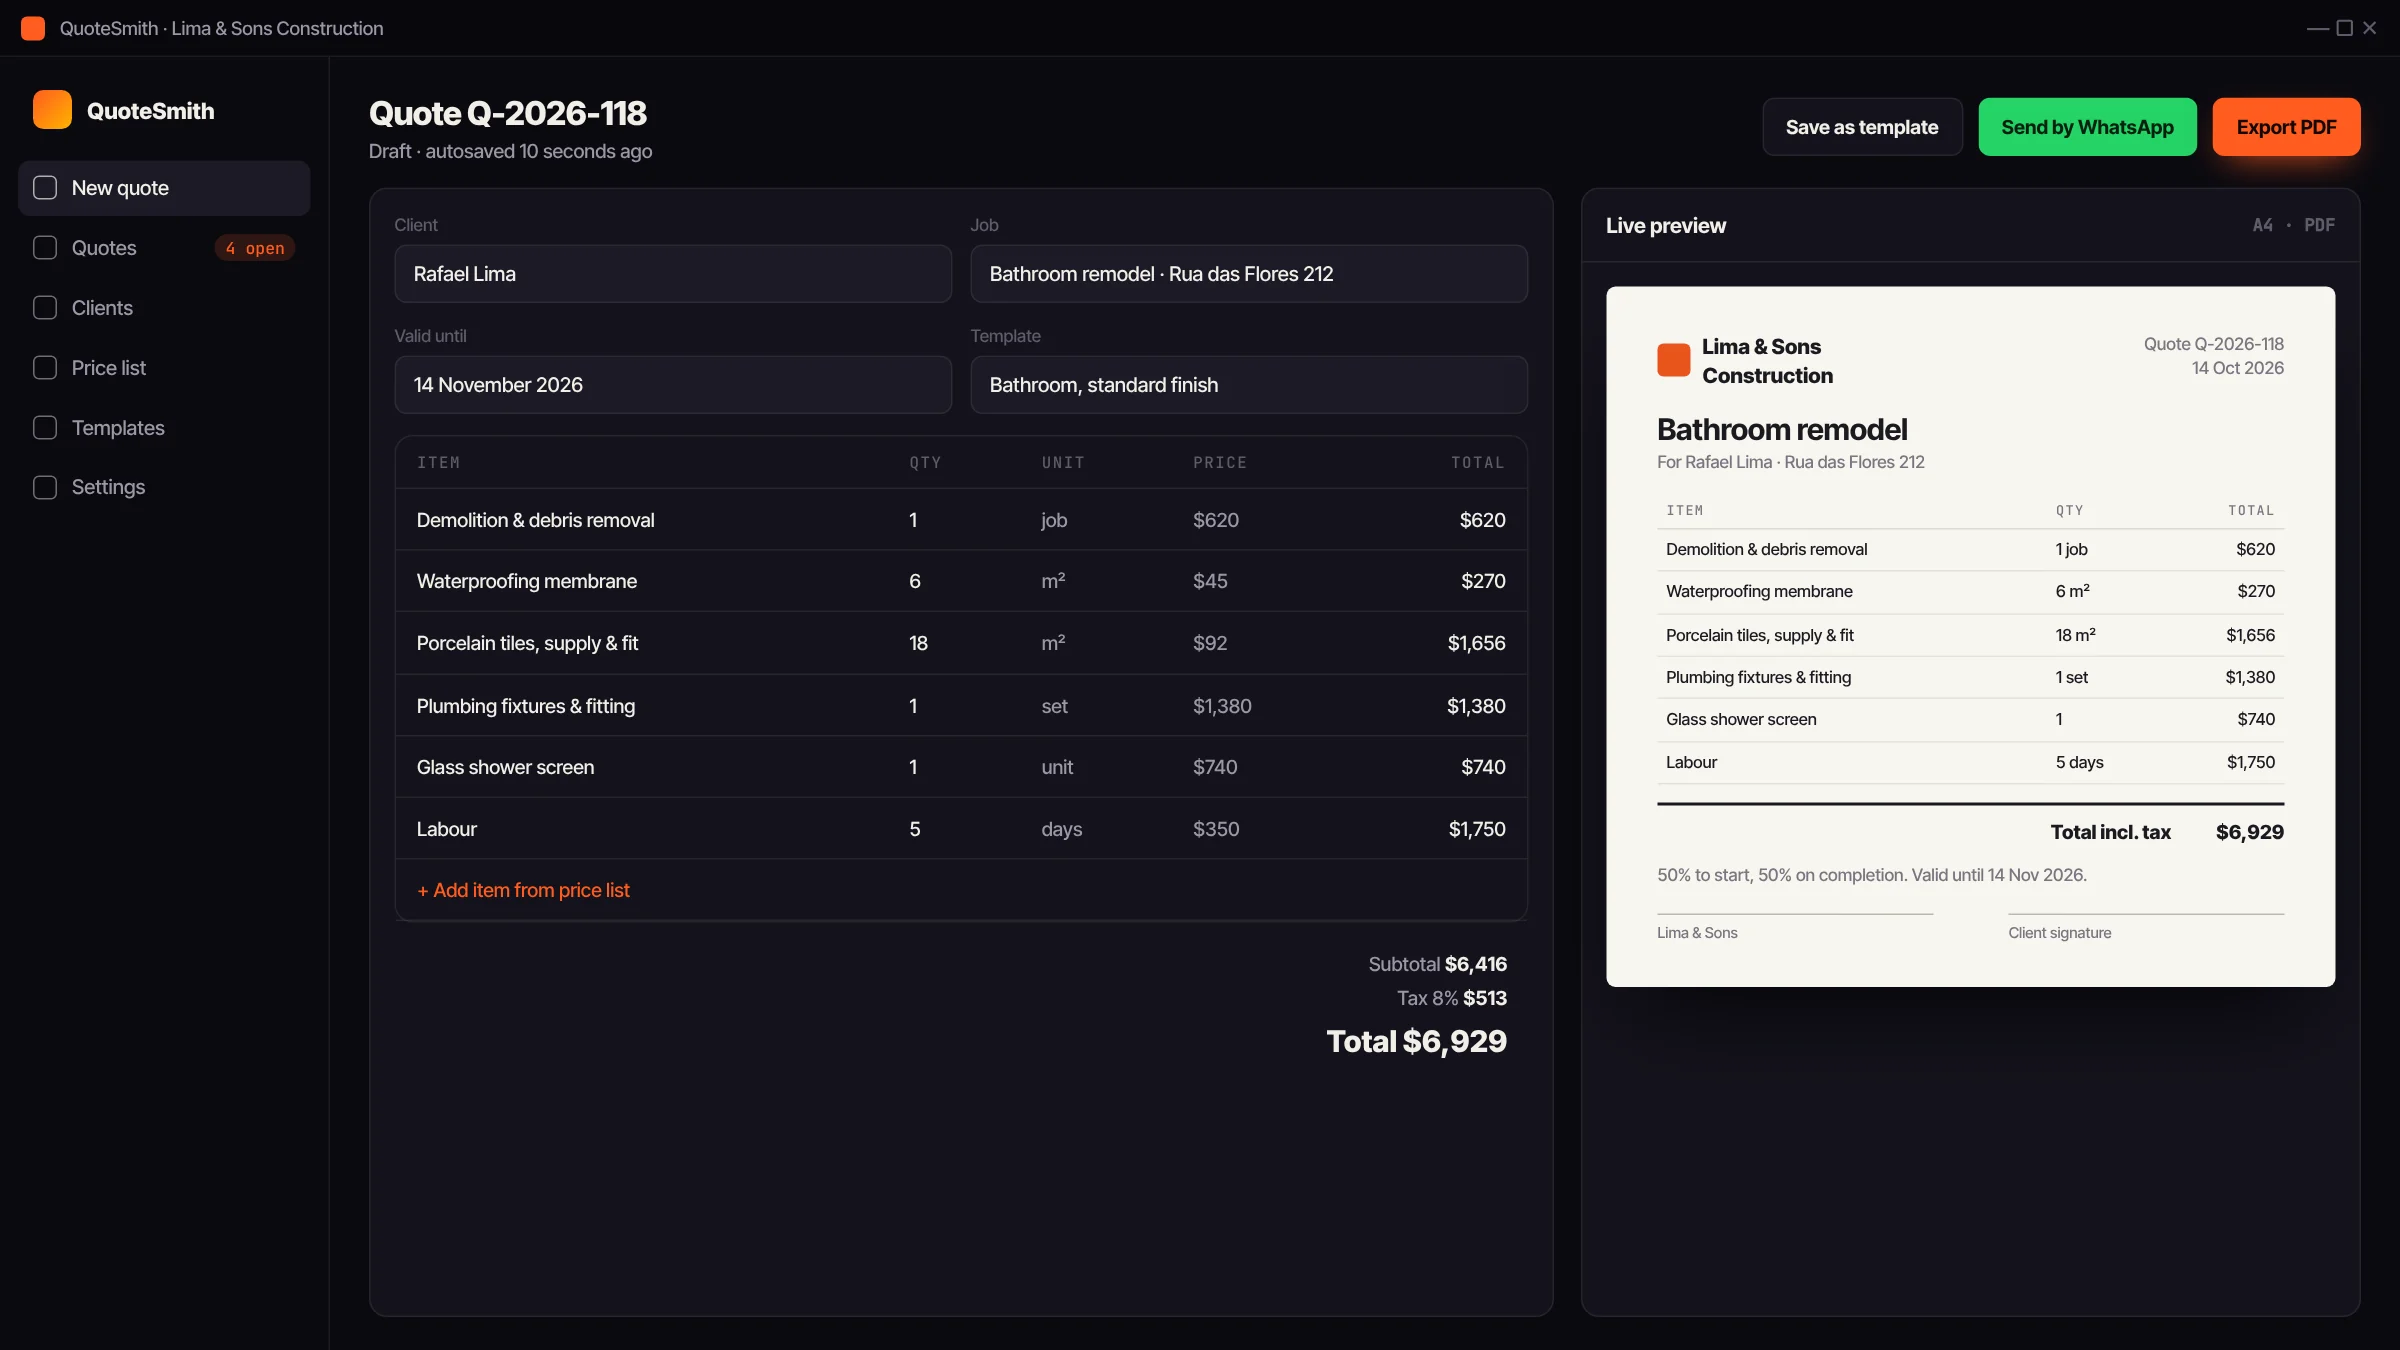Click the unit 'job' for Demolition
Image resolution: width=2400 pixels, height=1350 pixels.
tap(1054, 520)
